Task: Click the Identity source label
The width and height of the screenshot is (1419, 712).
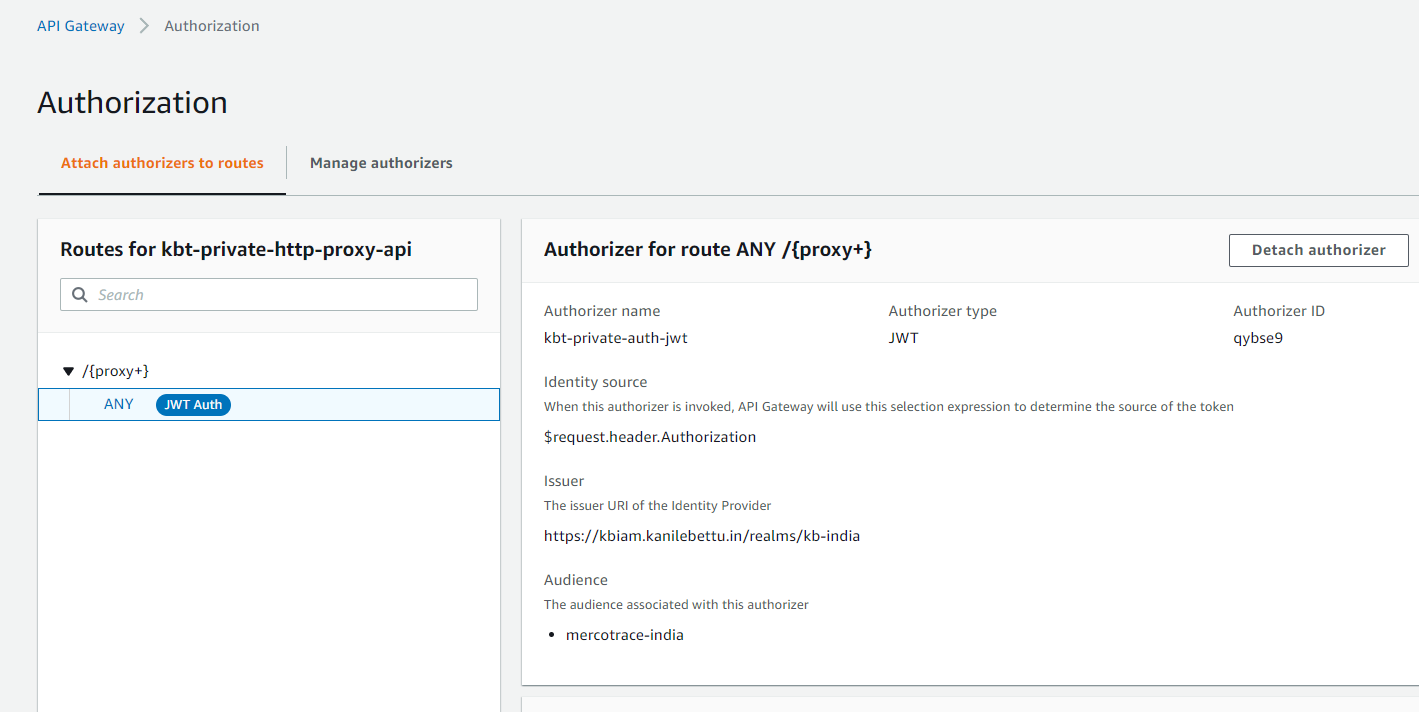Action: click(x=596, y=382)
